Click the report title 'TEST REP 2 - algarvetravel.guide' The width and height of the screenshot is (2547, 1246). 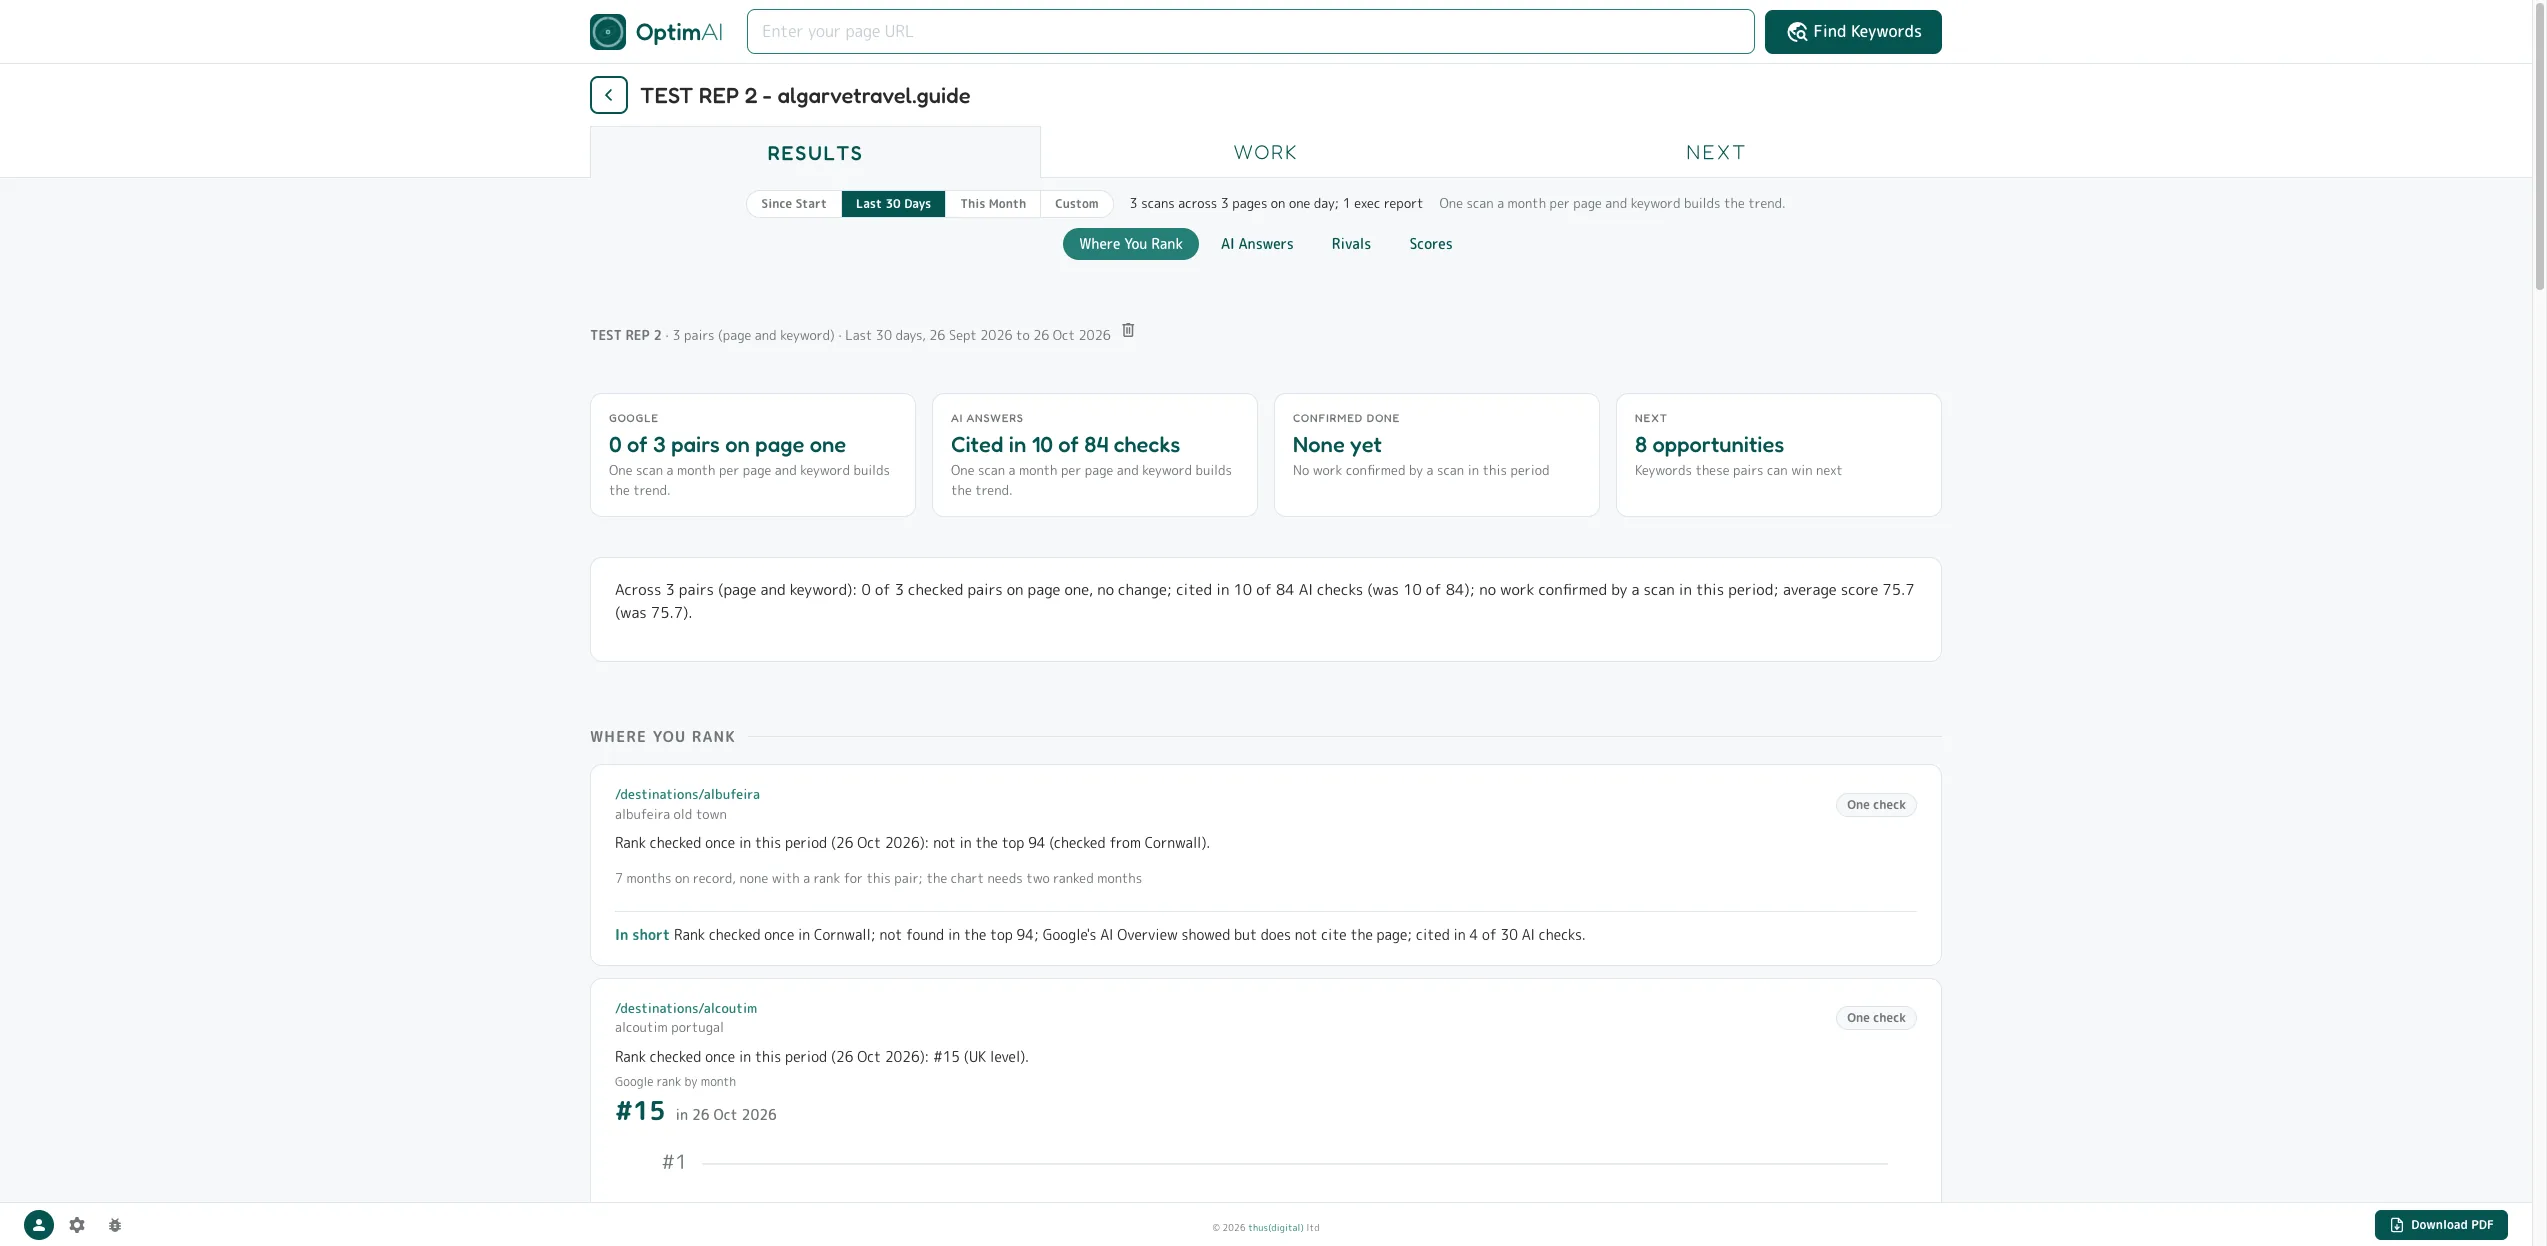pos(805,96)
